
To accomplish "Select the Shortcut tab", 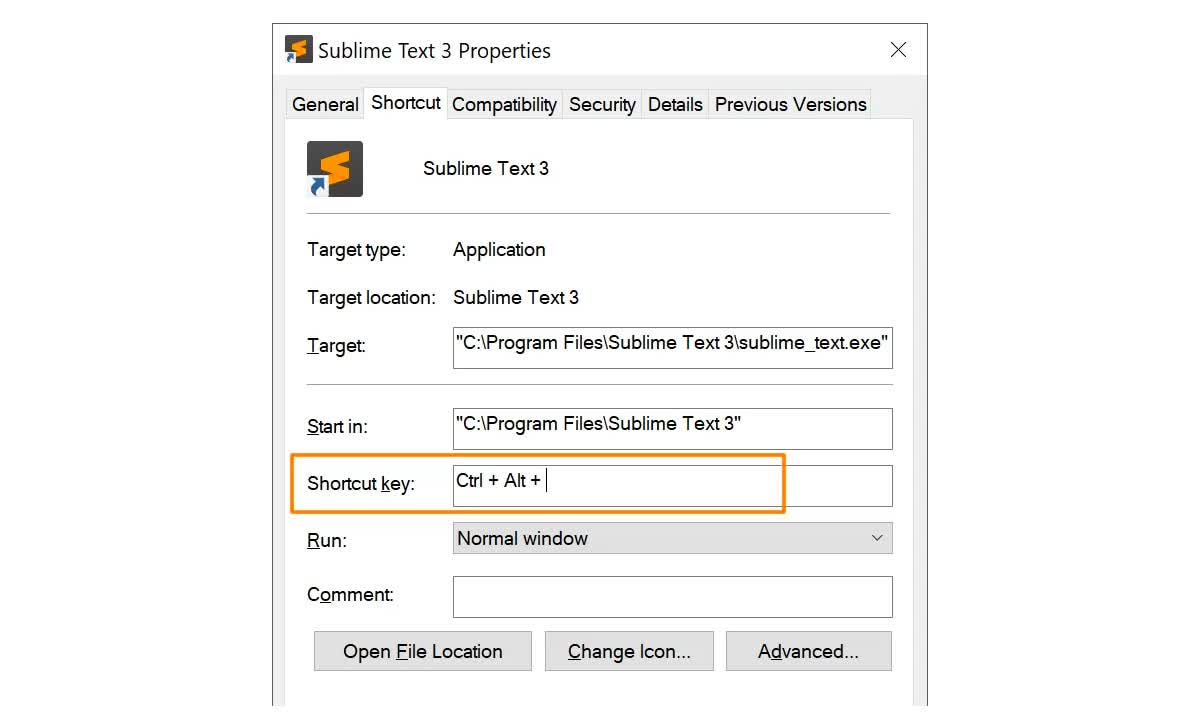I will click(x=406, y=102).
